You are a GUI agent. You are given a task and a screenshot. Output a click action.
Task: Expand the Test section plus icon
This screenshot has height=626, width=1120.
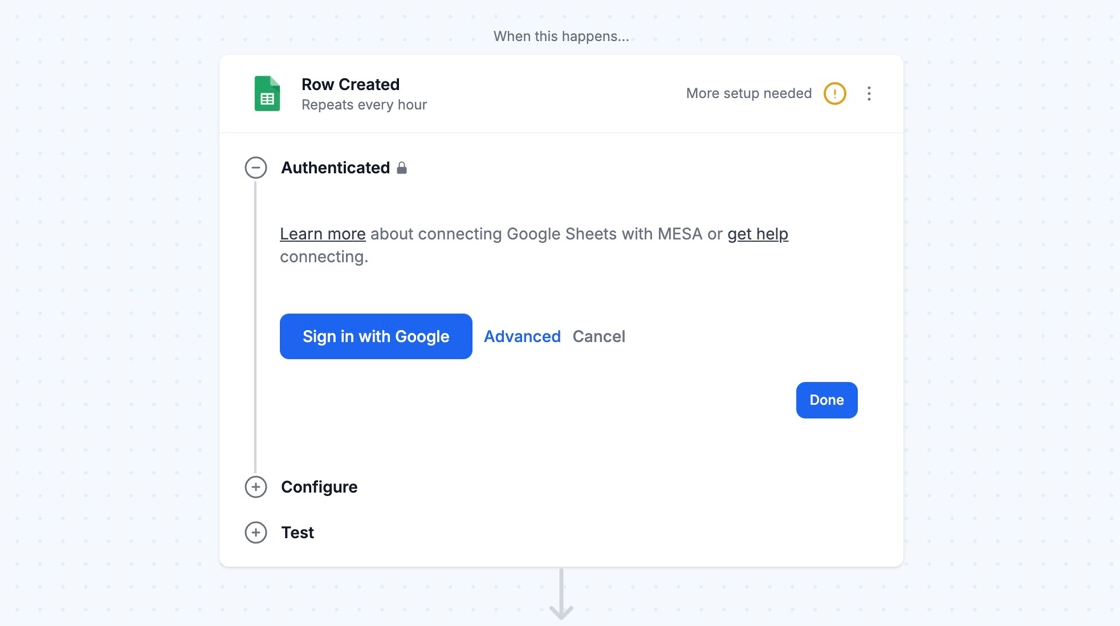coord(256,533)
